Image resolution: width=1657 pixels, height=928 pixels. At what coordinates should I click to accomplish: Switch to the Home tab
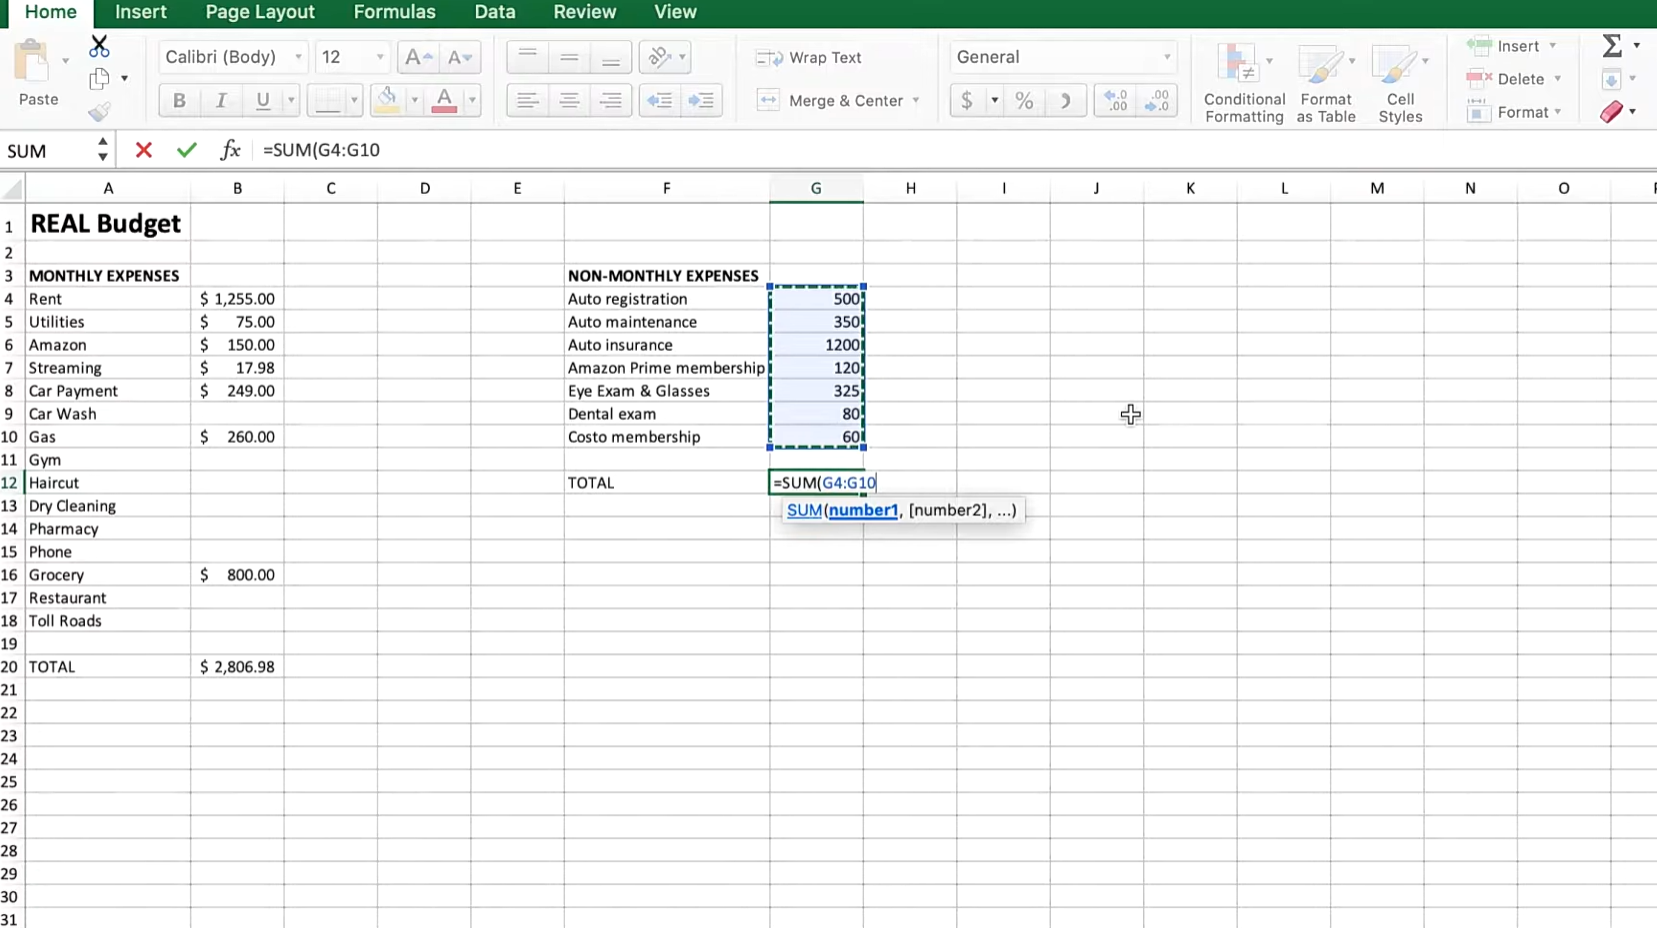(x=50, y=12)
